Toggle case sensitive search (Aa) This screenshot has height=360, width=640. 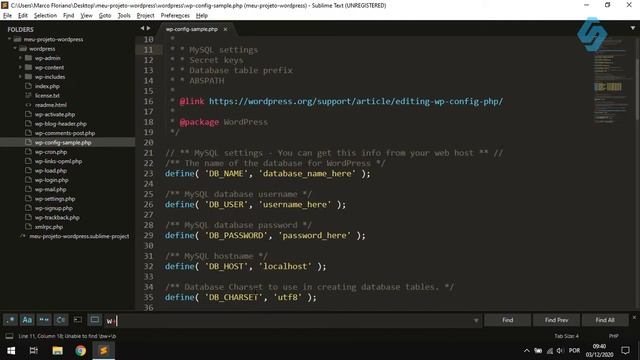[x=27, y=320]
